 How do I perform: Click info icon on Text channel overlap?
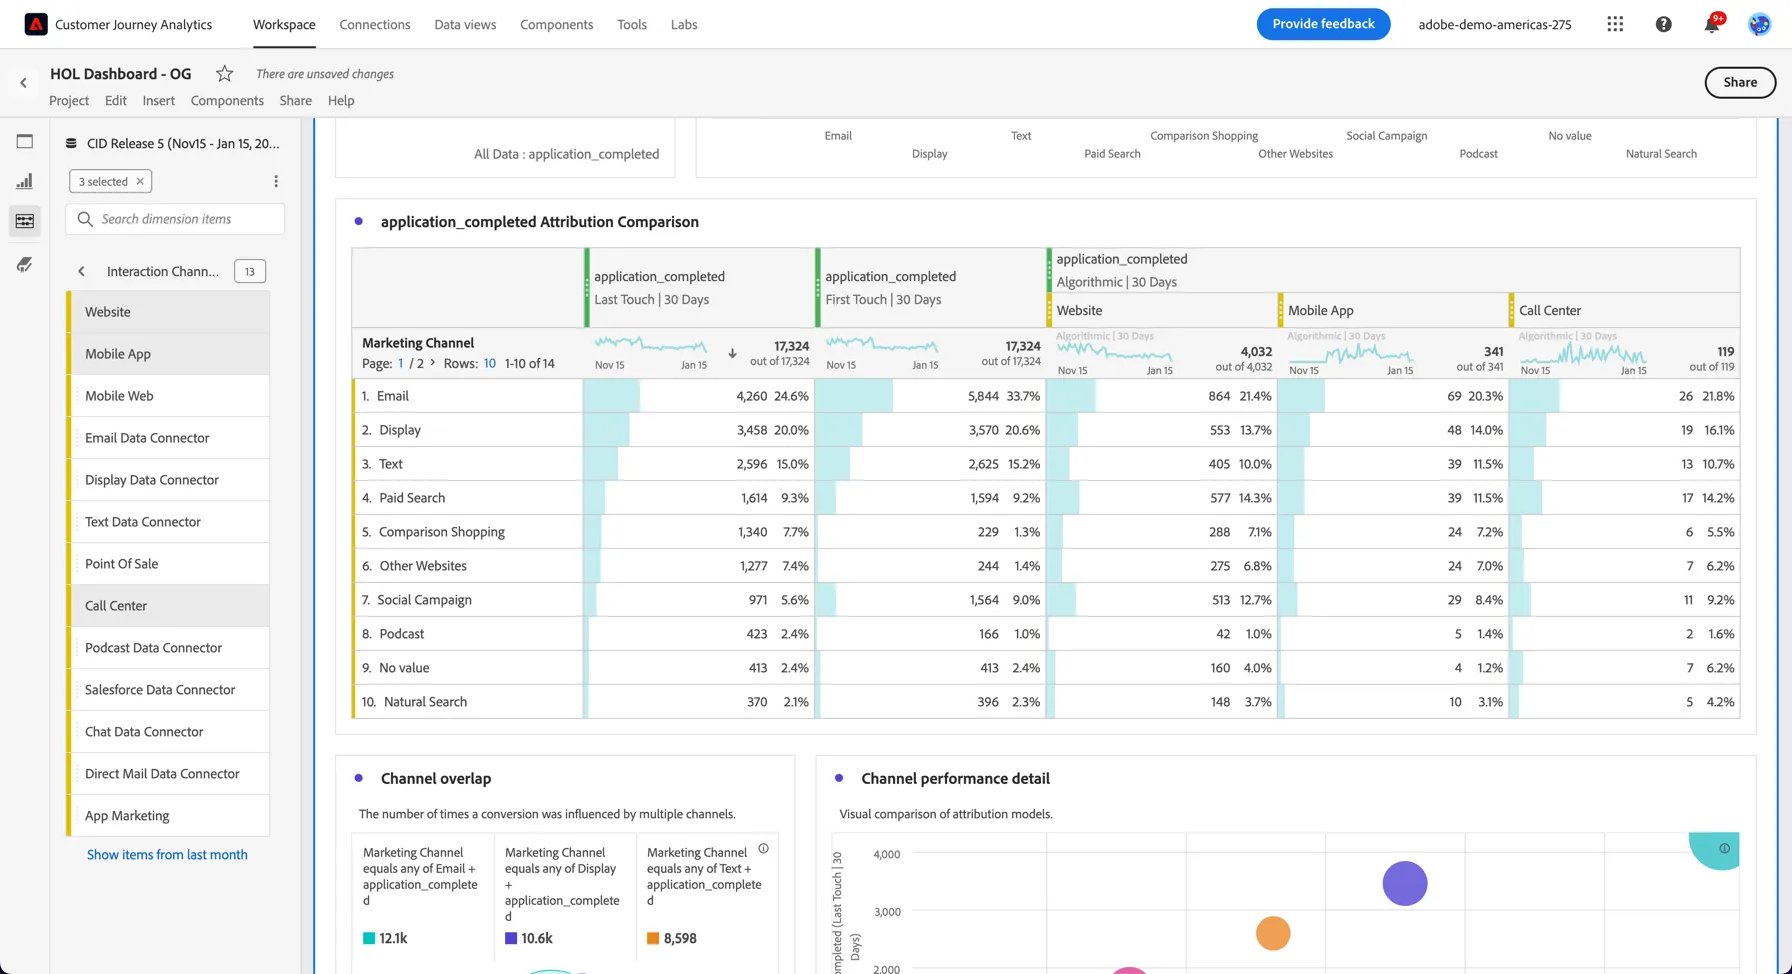coord(763,848)
